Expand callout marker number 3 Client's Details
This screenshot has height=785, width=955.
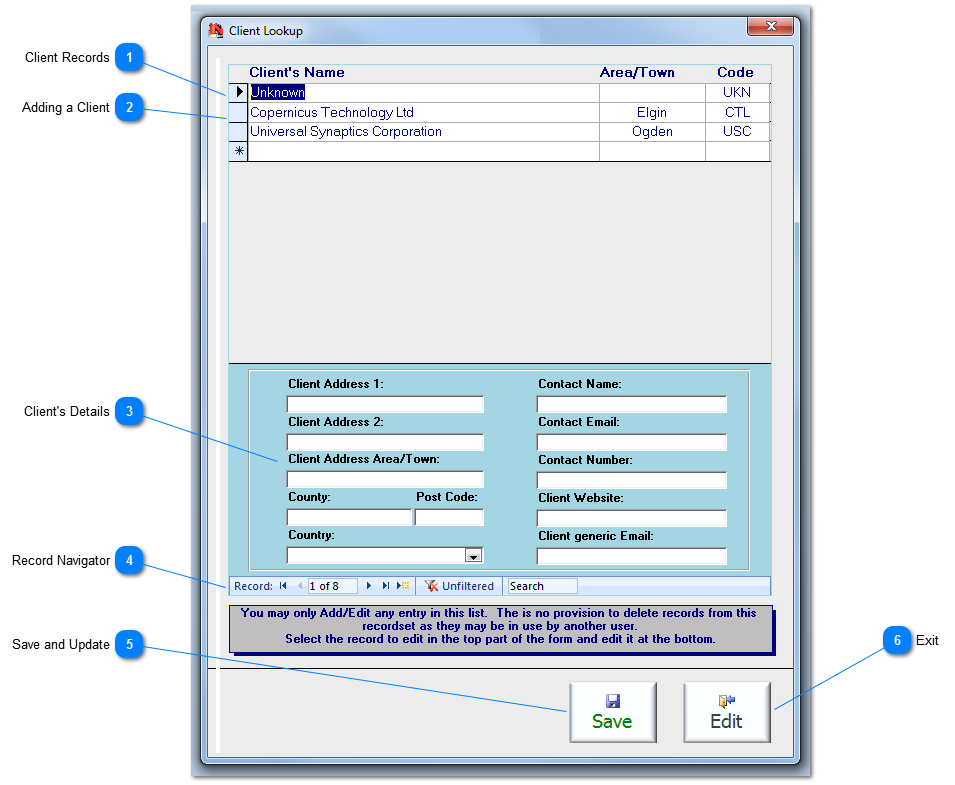click(129, 411)
